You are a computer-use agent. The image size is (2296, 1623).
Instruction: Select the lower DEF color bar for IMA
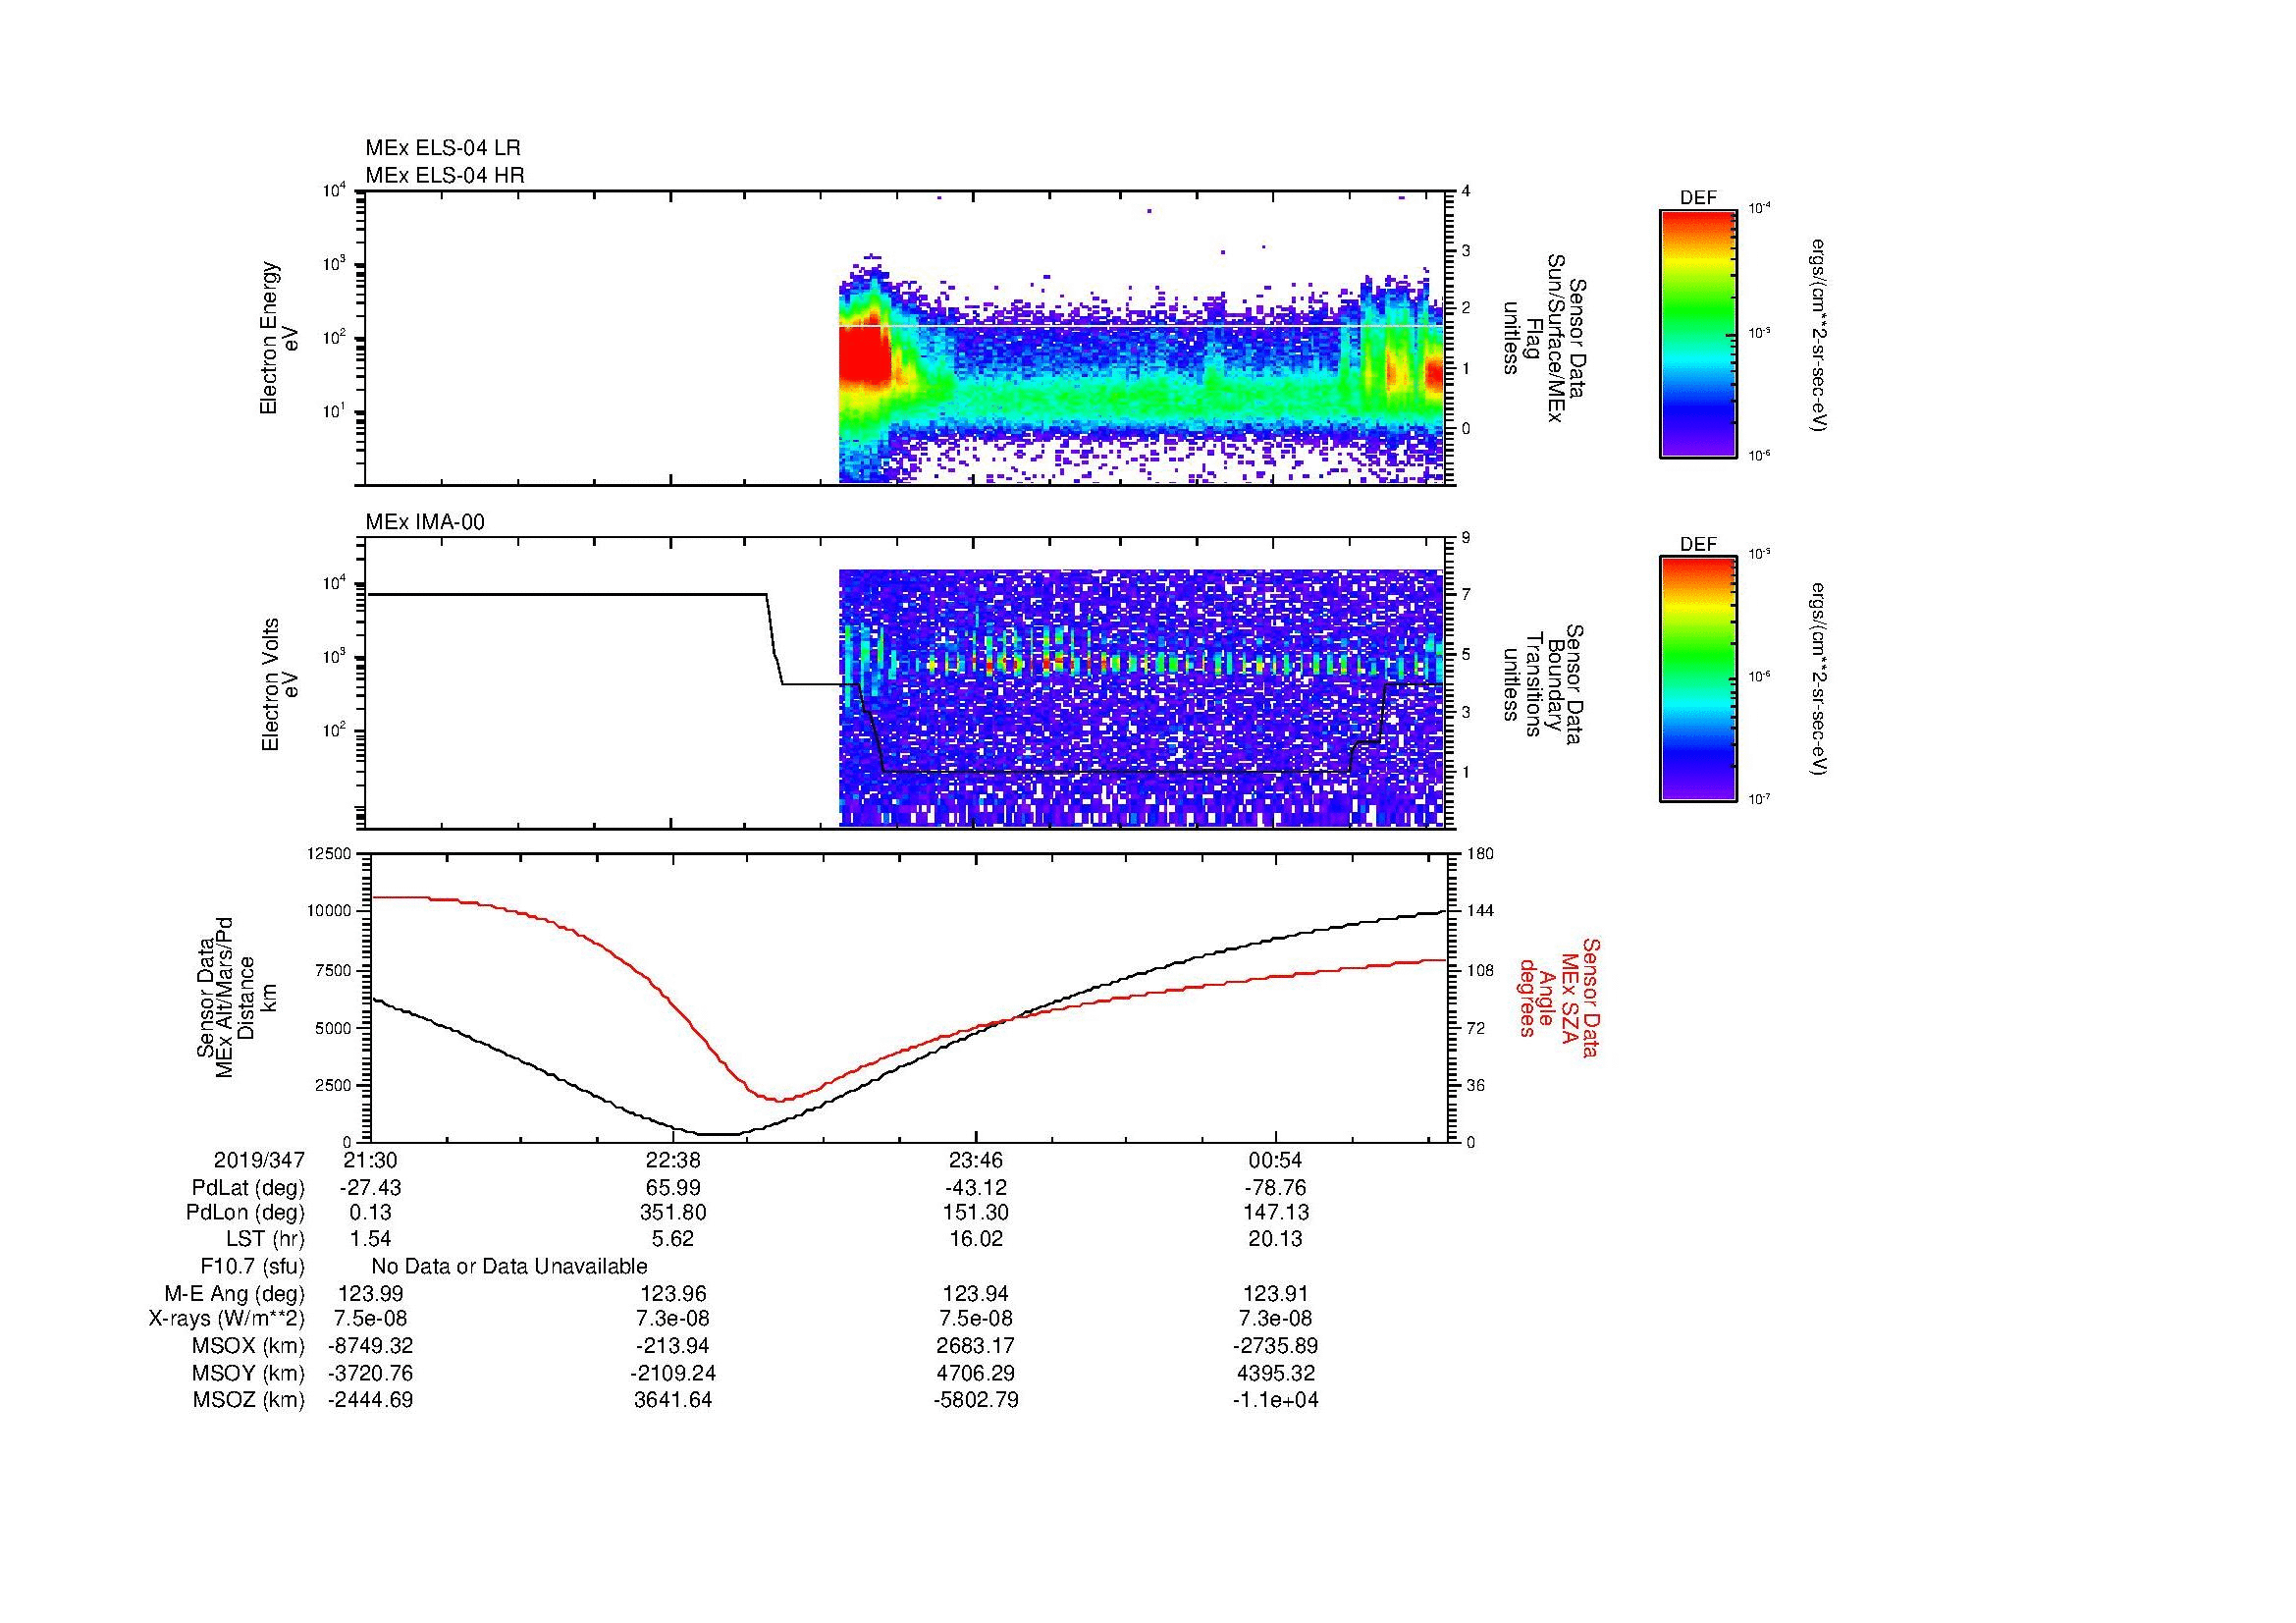(1697, 680)
